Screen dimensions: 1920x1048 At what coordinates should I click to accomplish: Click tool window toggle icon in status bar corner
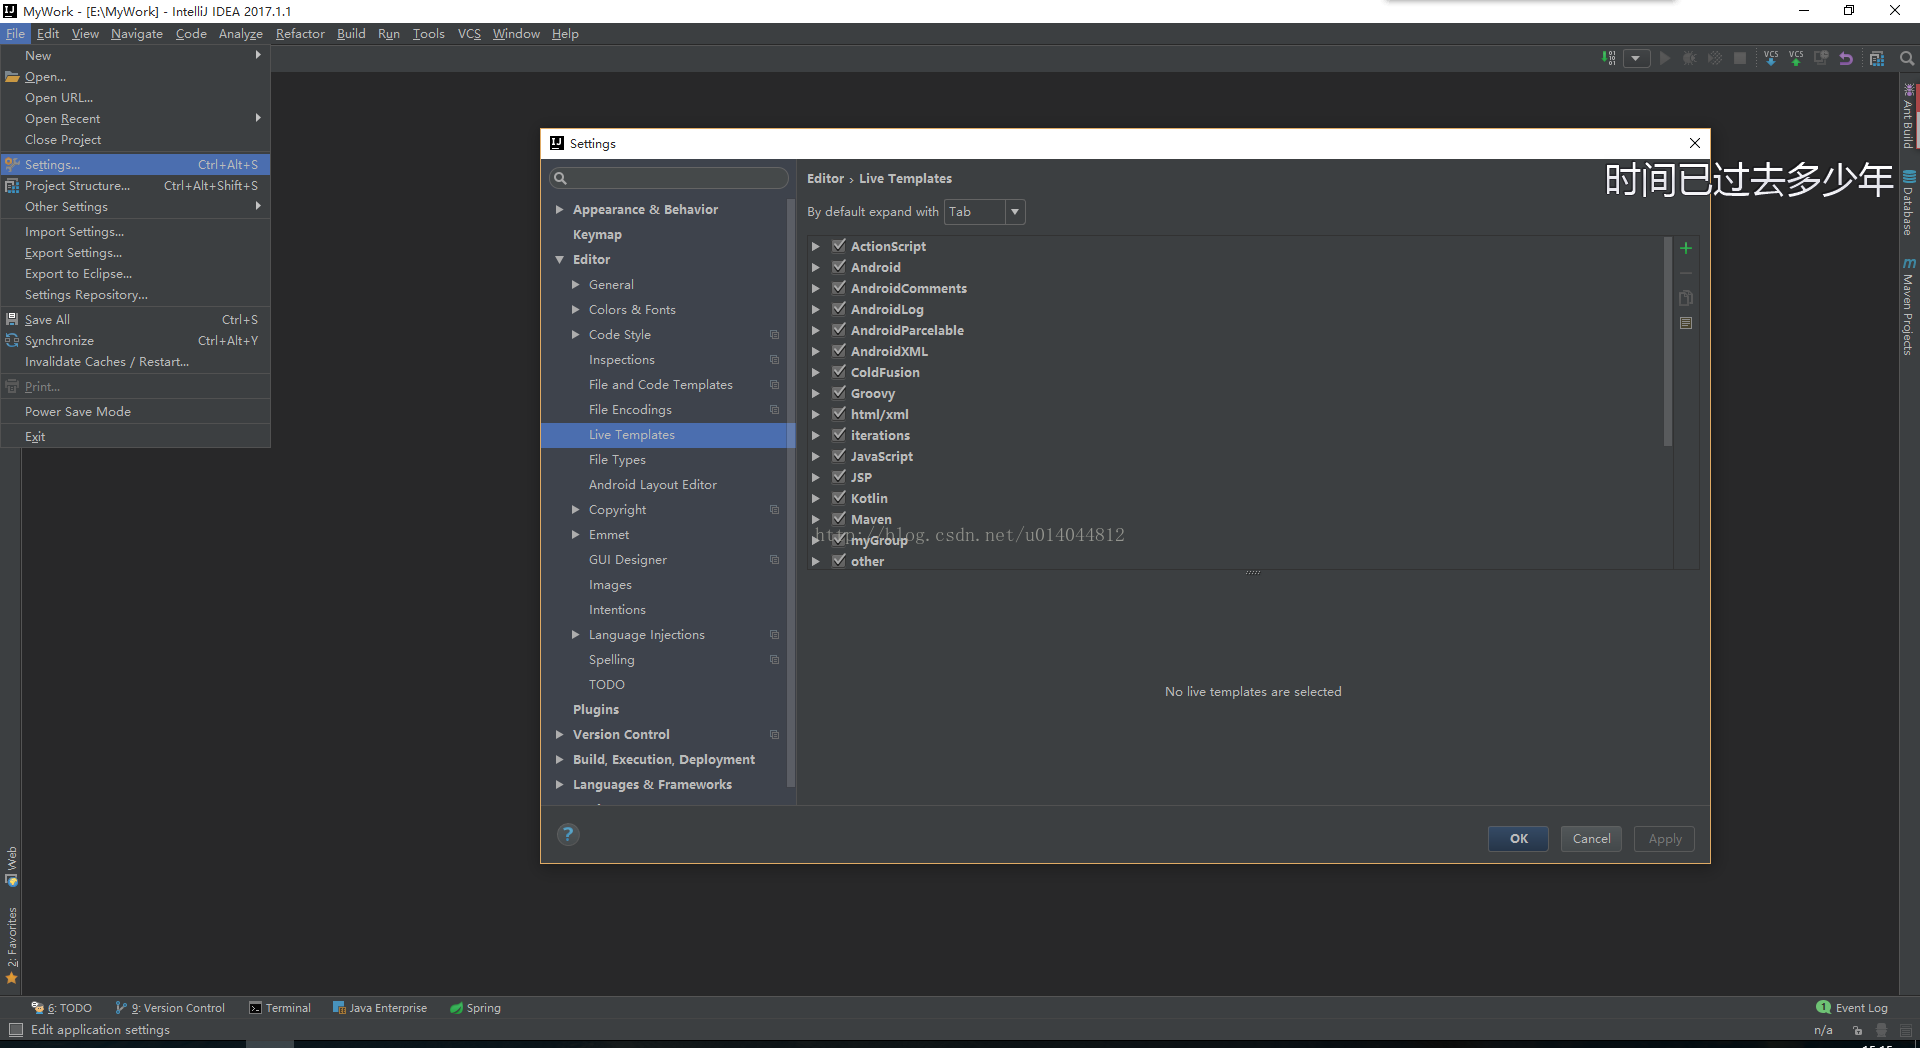[x=15, y=1030]
